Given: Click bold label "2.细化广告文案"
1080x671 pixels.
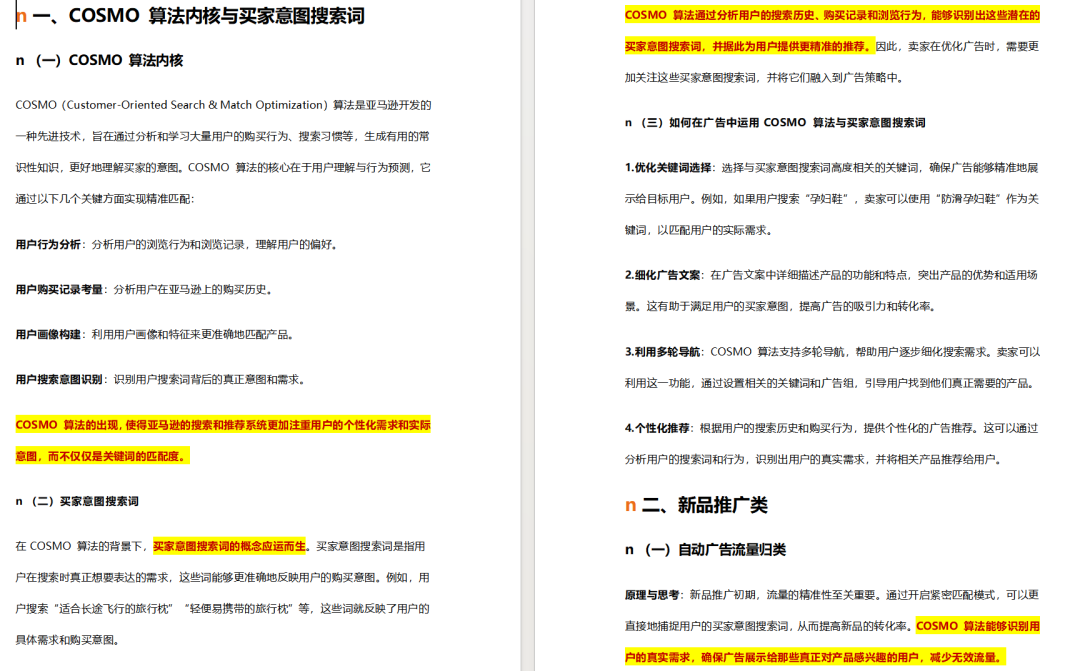Looking at the screenshot, I should 663,275.
